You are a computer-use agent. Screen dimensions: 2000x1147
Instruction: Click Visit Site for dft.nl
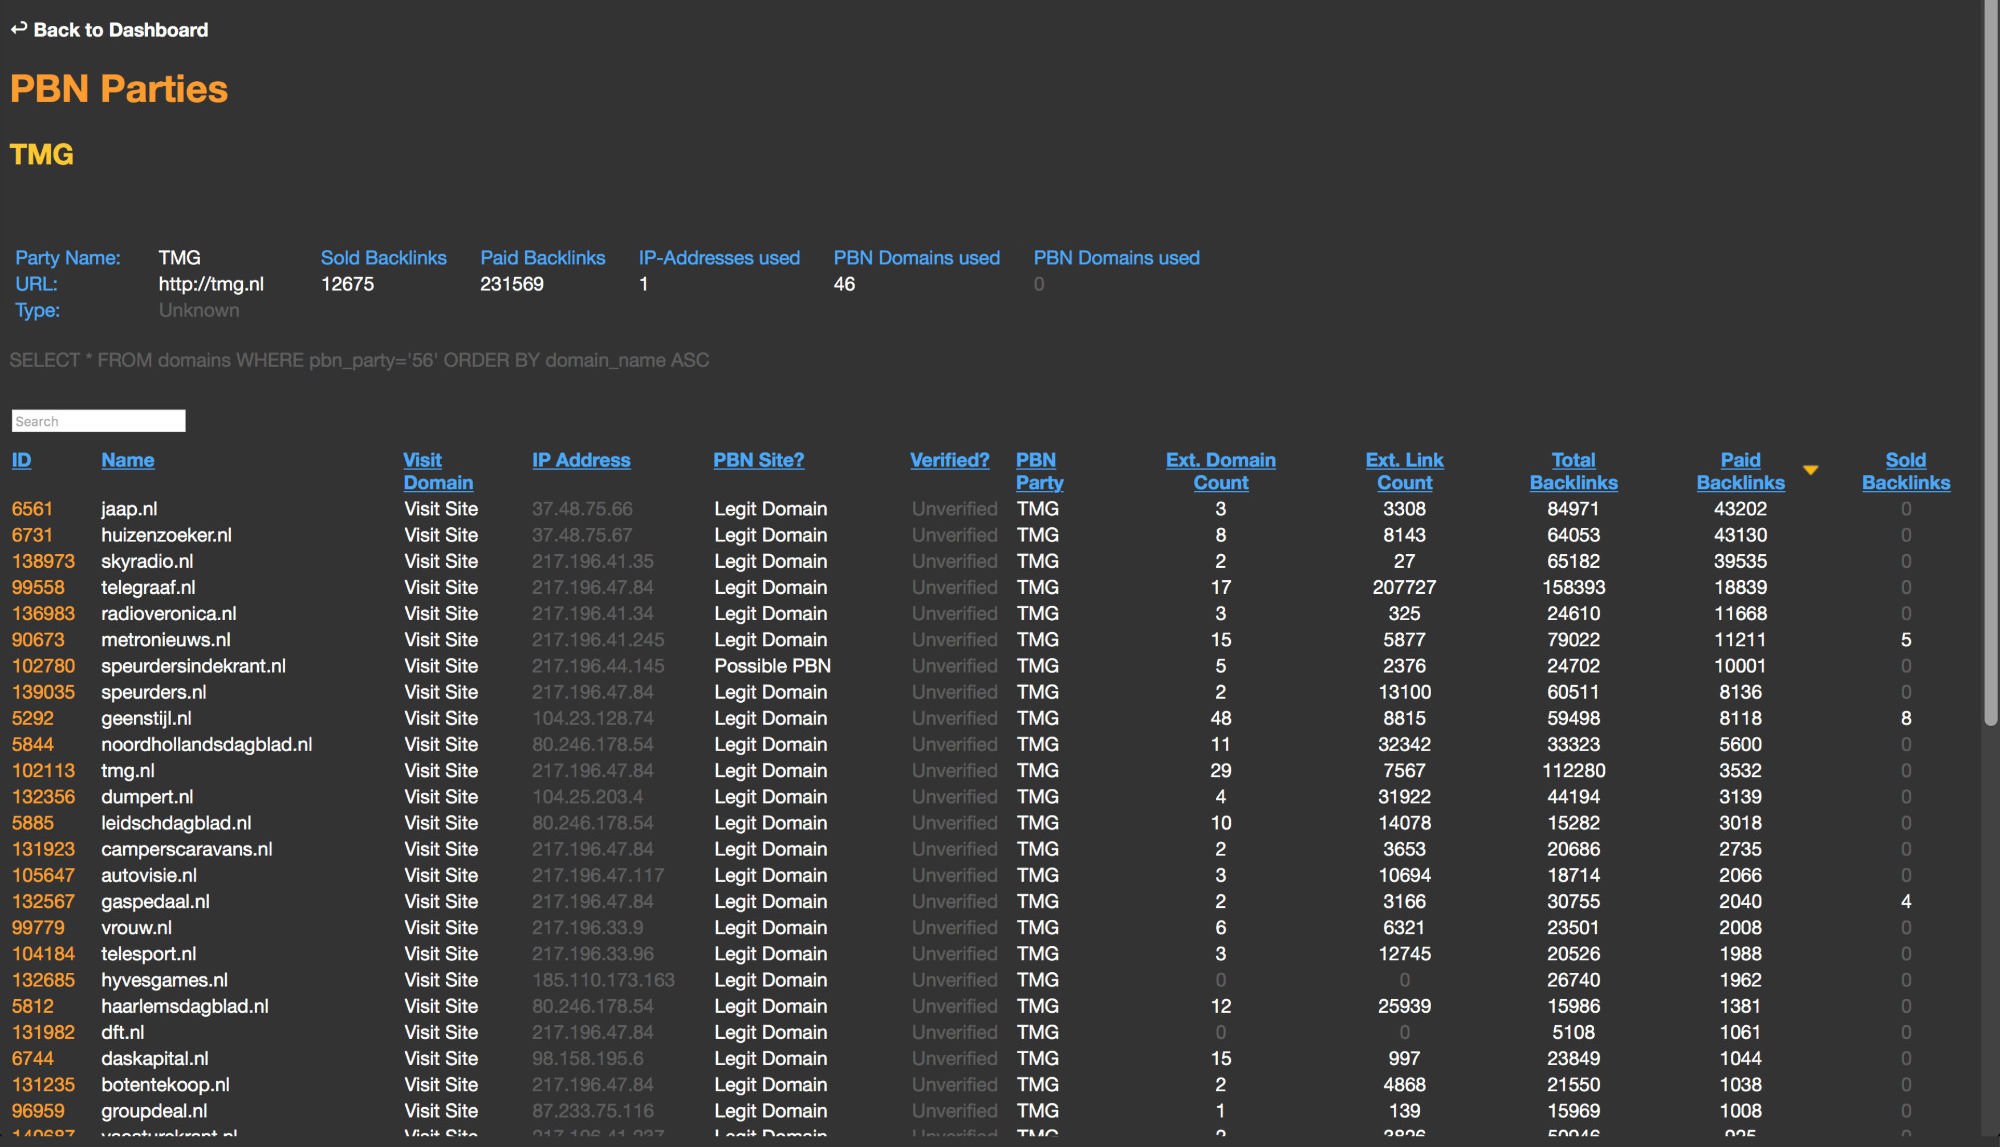pos(441,1032)
